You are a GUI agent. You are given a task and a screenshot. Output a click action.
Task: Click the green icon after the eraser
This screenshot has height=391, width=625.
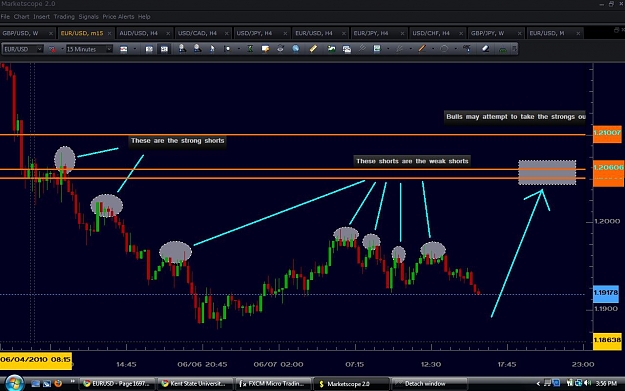pos(503,49)
